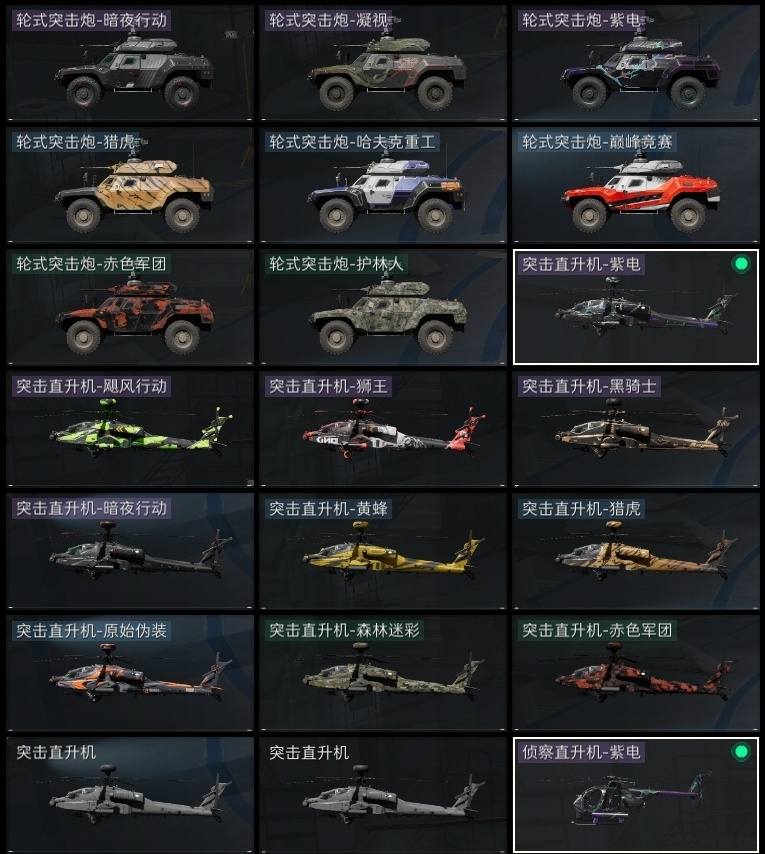Select the green 突击直升机-飓风行动 skin
Image resolution: width=765 pixels, height=854 pixels.
coord(130,429)
